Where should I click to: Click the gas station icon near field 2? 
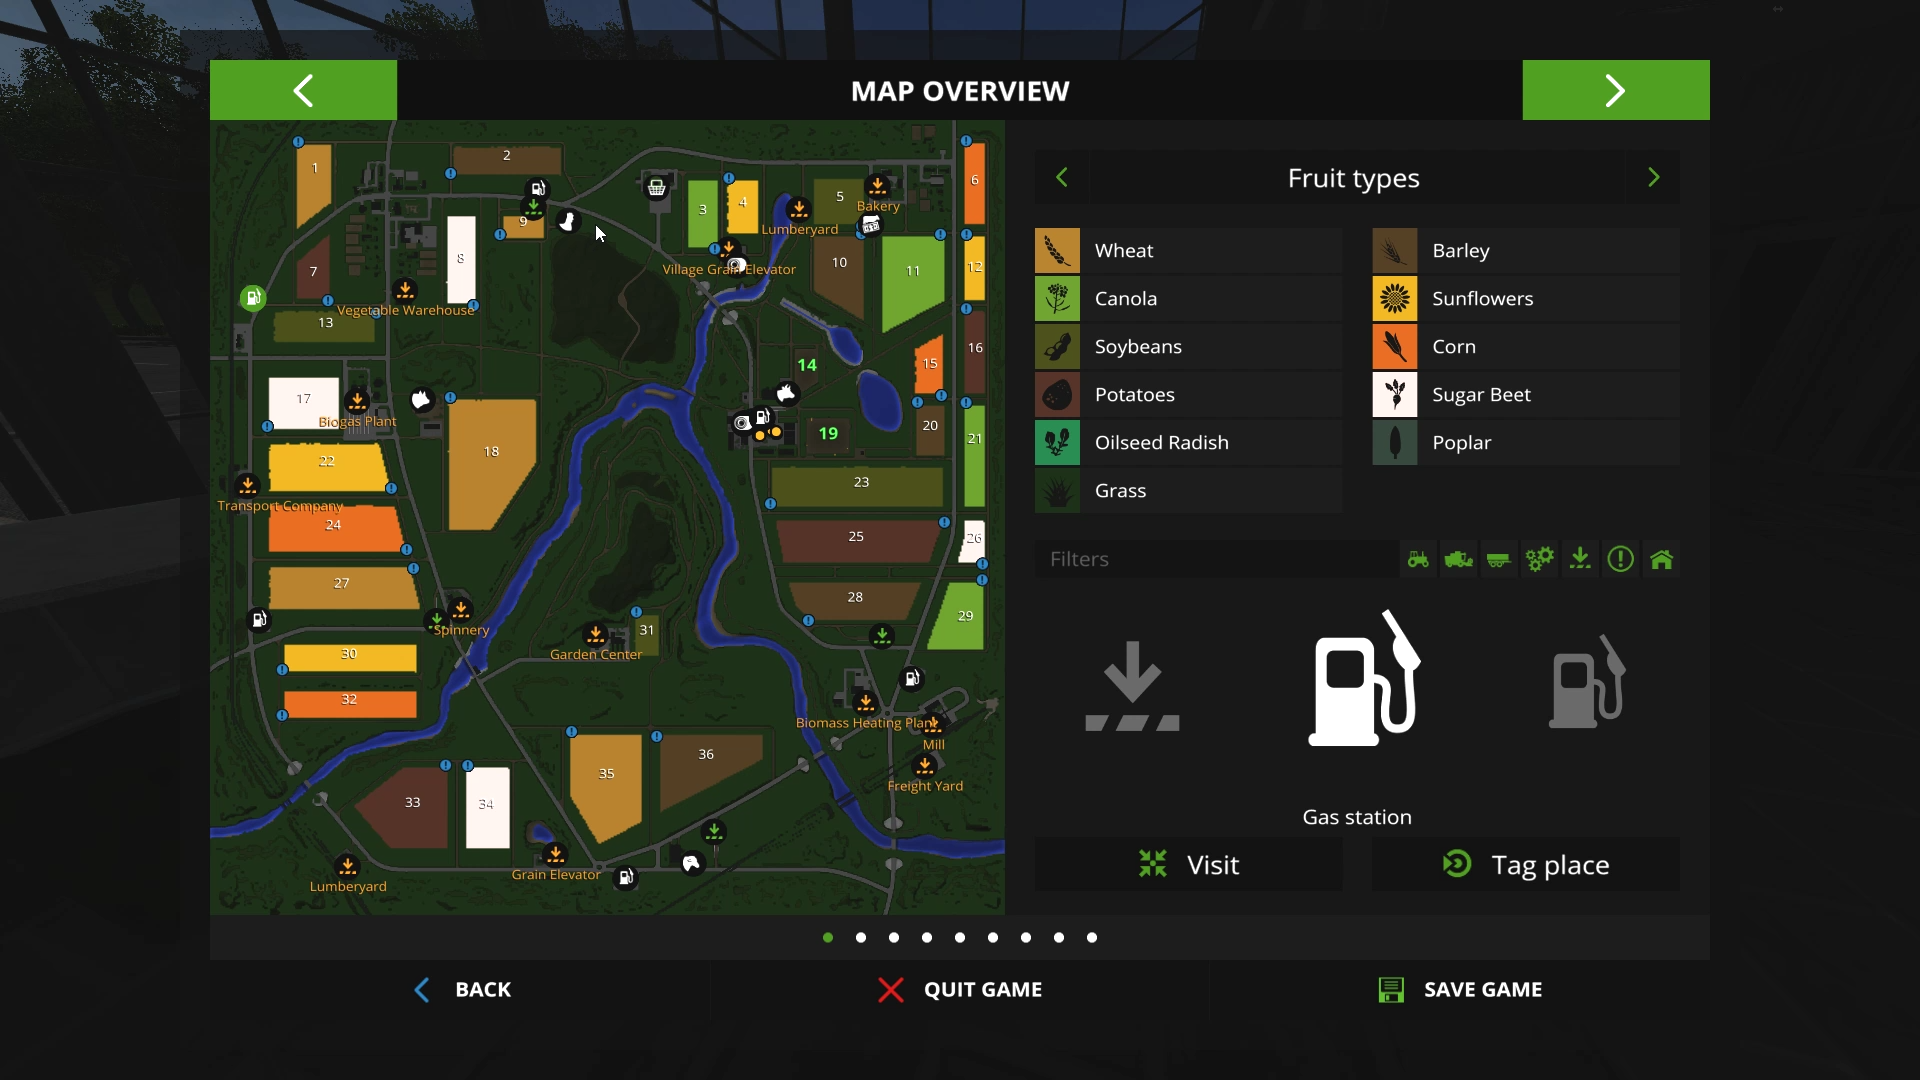538,189
